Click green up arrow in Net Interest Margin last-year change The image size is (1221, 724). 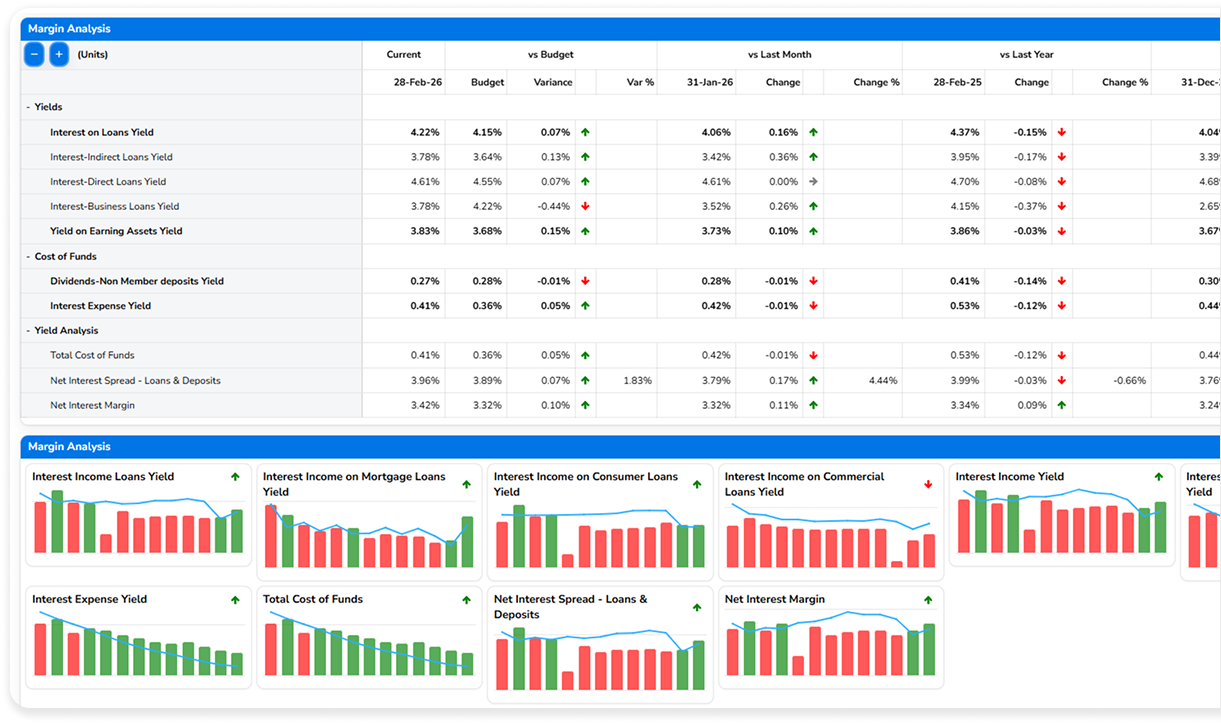[1062, 406]
